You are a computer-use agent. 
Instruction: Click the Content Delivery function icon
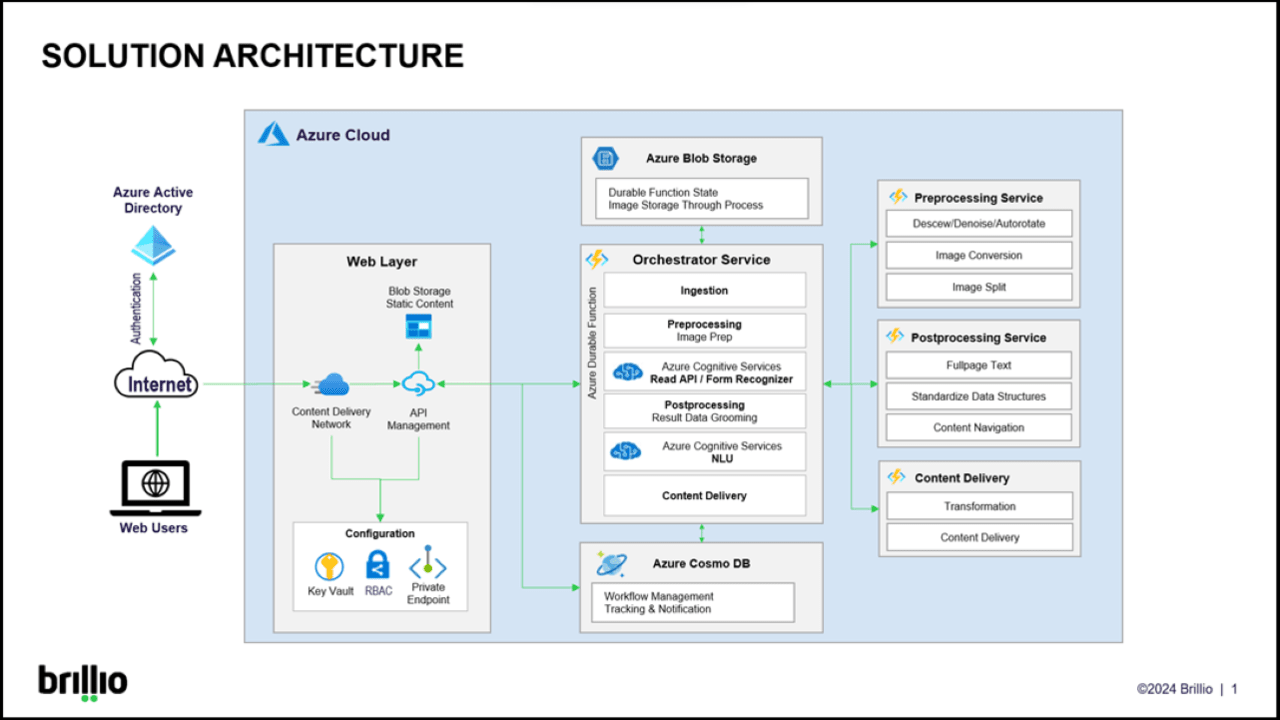pyautogui.click(x=897, y=477)
